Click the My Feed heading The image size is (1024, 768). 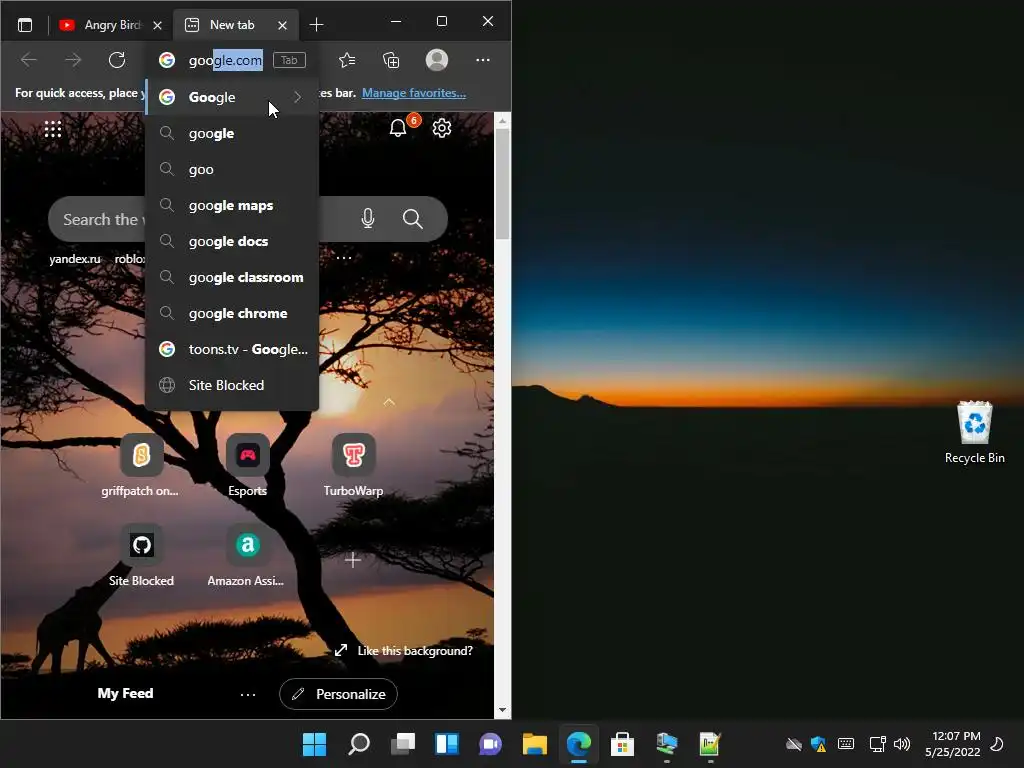125,694
